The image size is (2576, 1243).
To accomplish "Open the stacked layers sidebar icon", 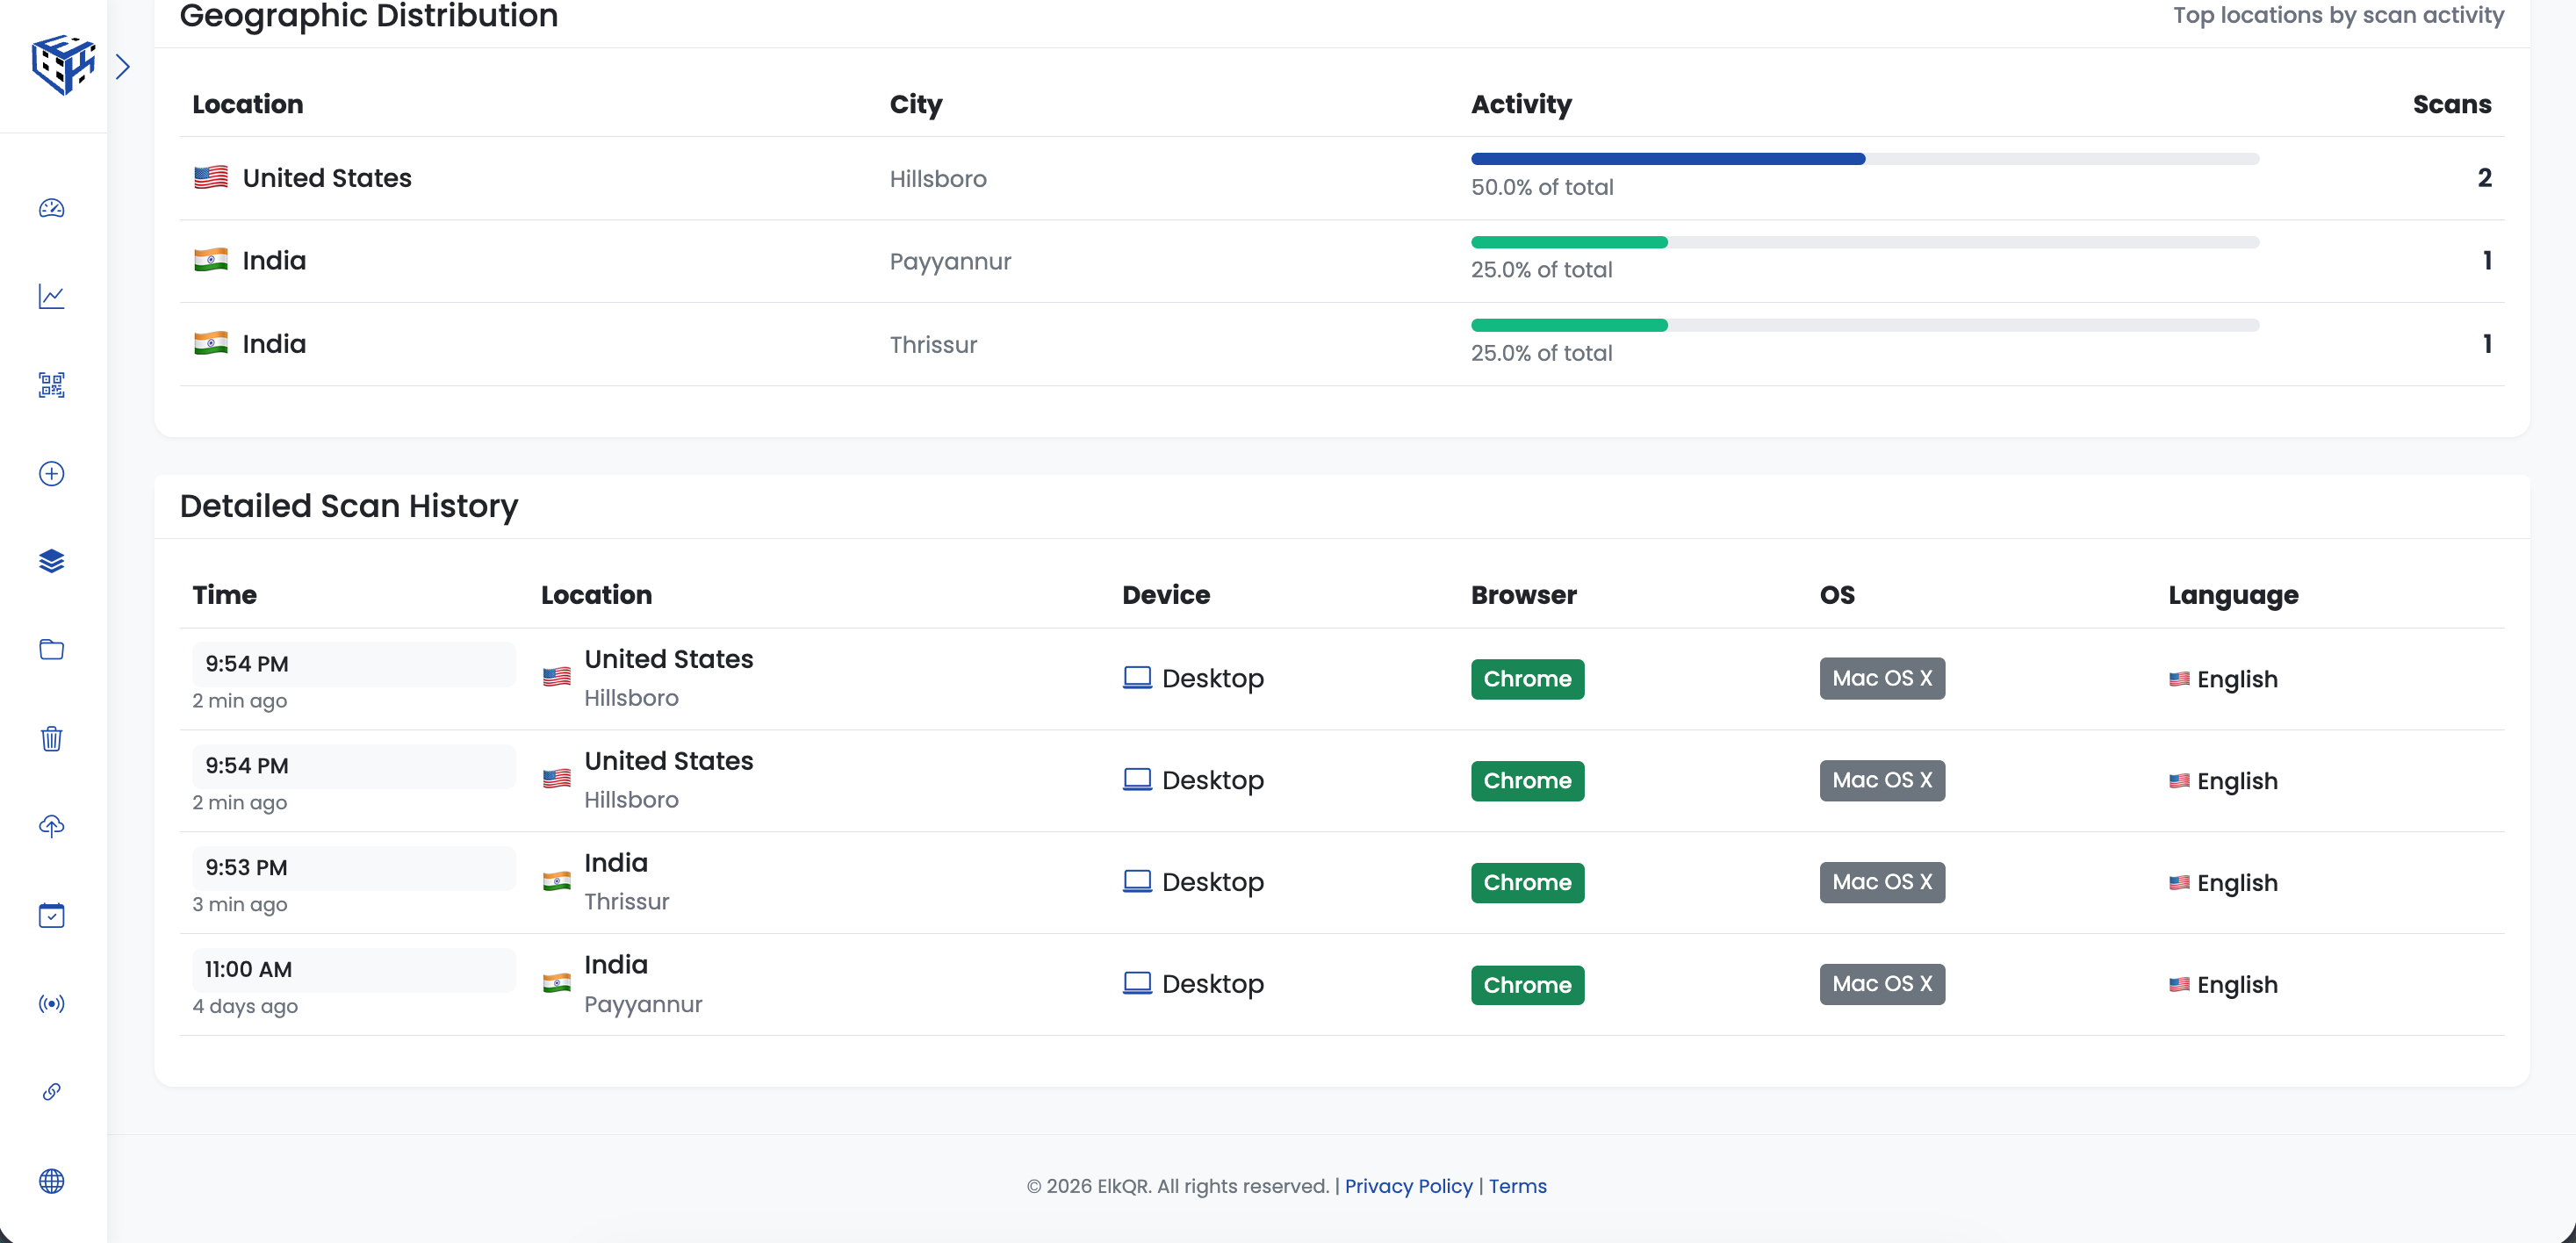I will (x=52, y=561).
